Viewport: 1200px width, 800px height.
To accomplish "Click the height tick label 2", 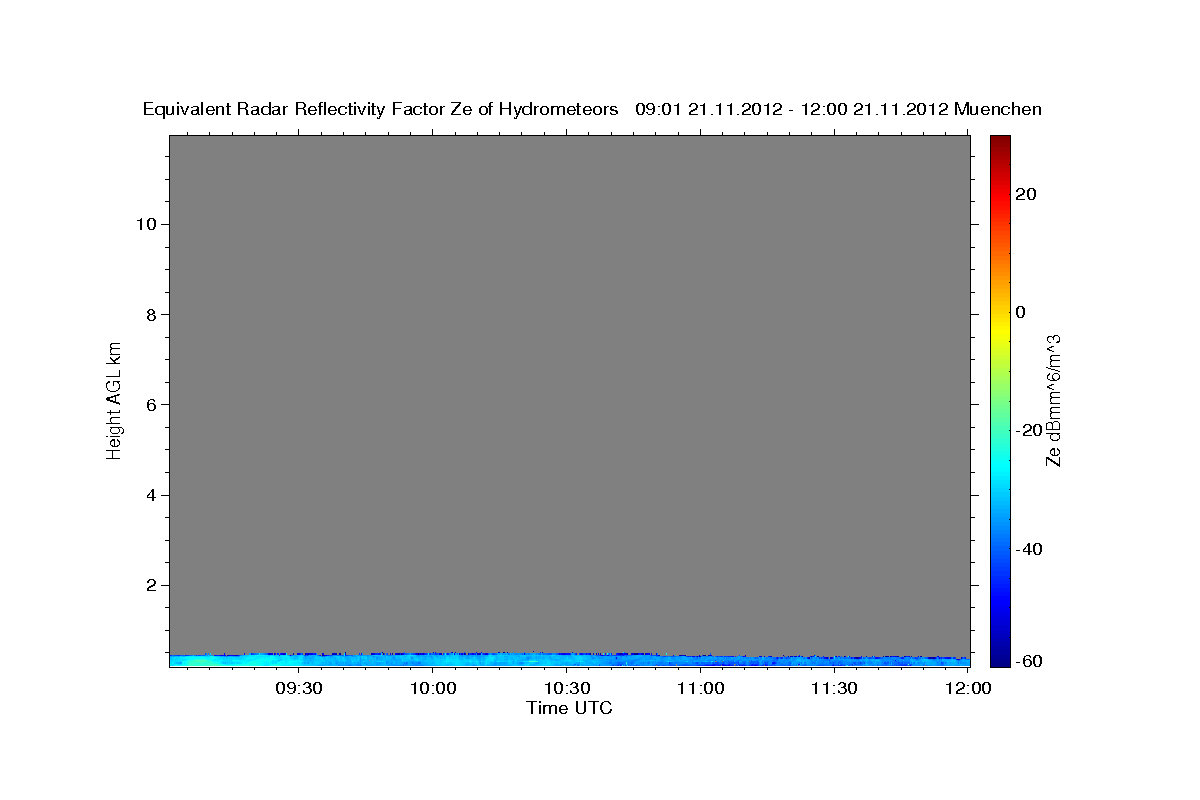I will (x=152, y=586).
